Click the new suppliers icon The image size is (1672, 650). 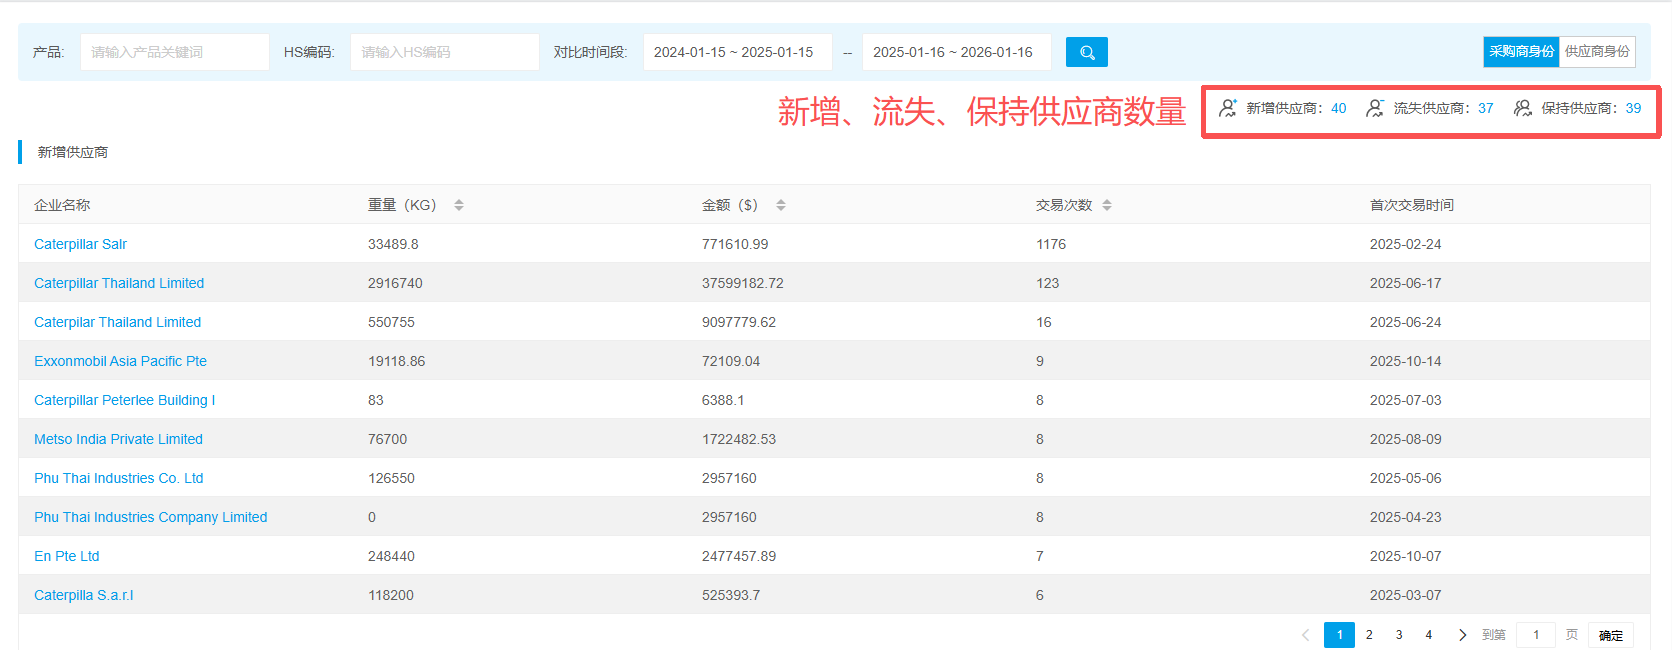tap(1228, 108)
